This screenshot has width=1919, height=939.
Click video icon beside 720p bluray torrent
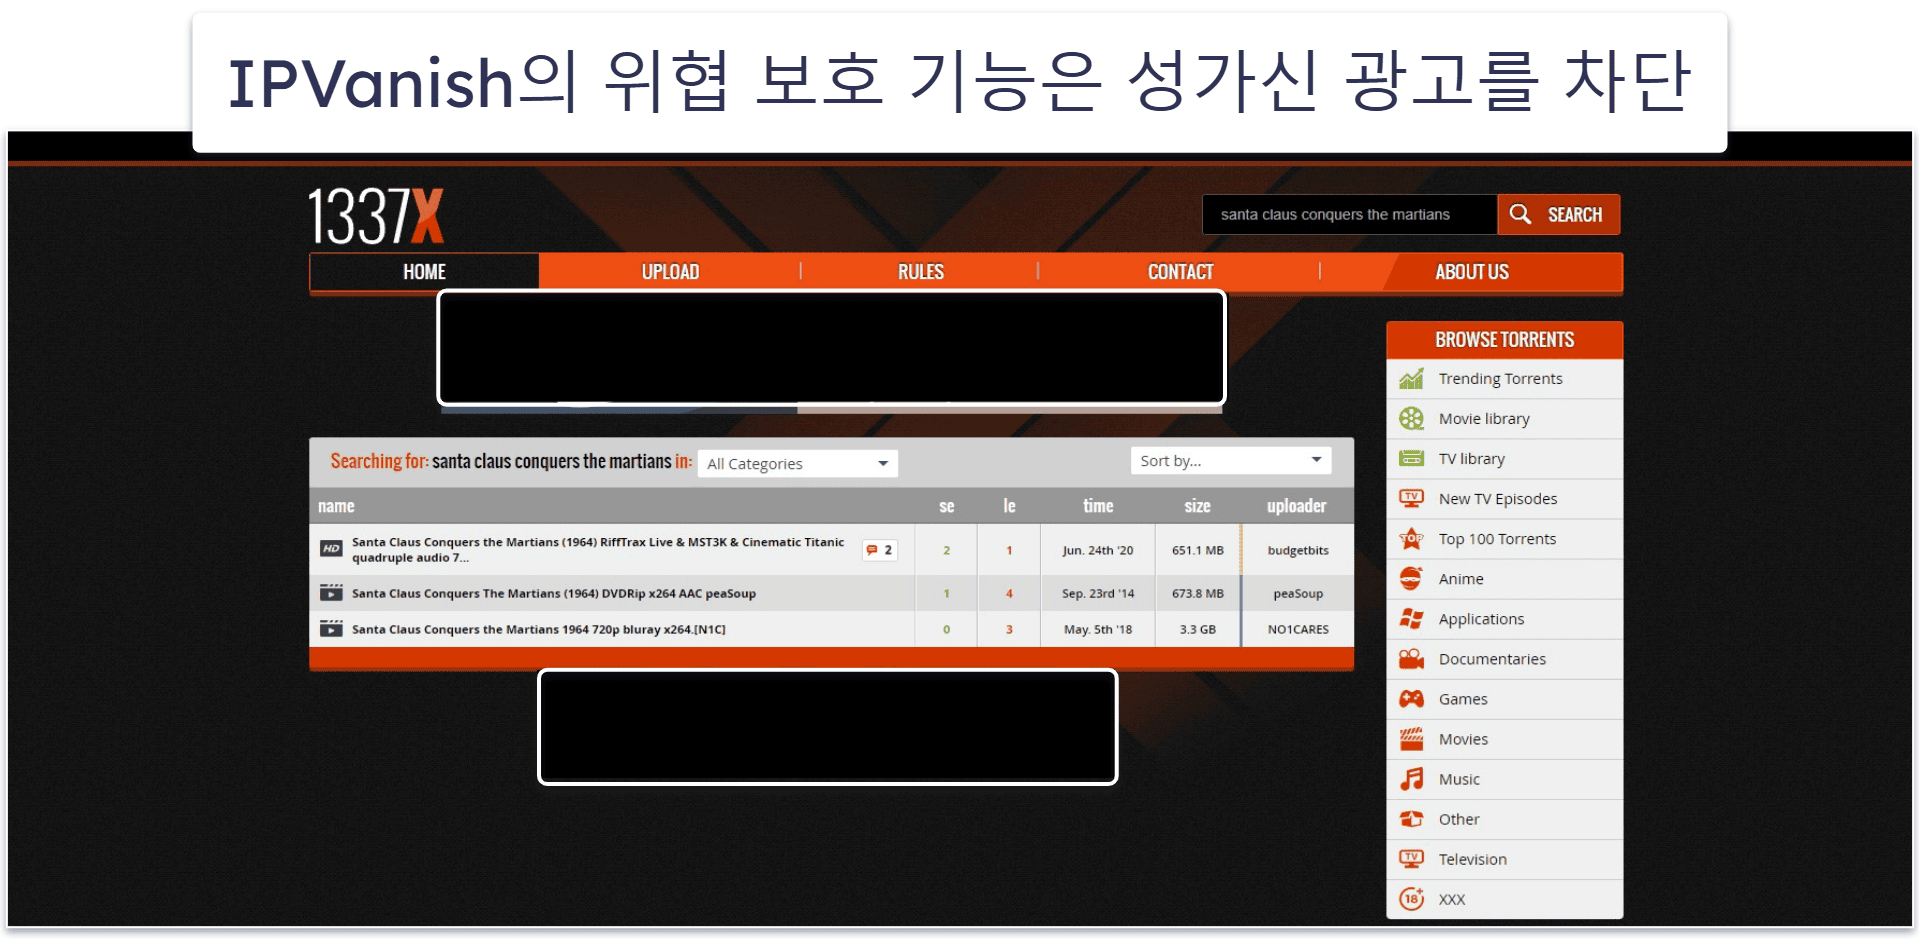pos(331,629)
